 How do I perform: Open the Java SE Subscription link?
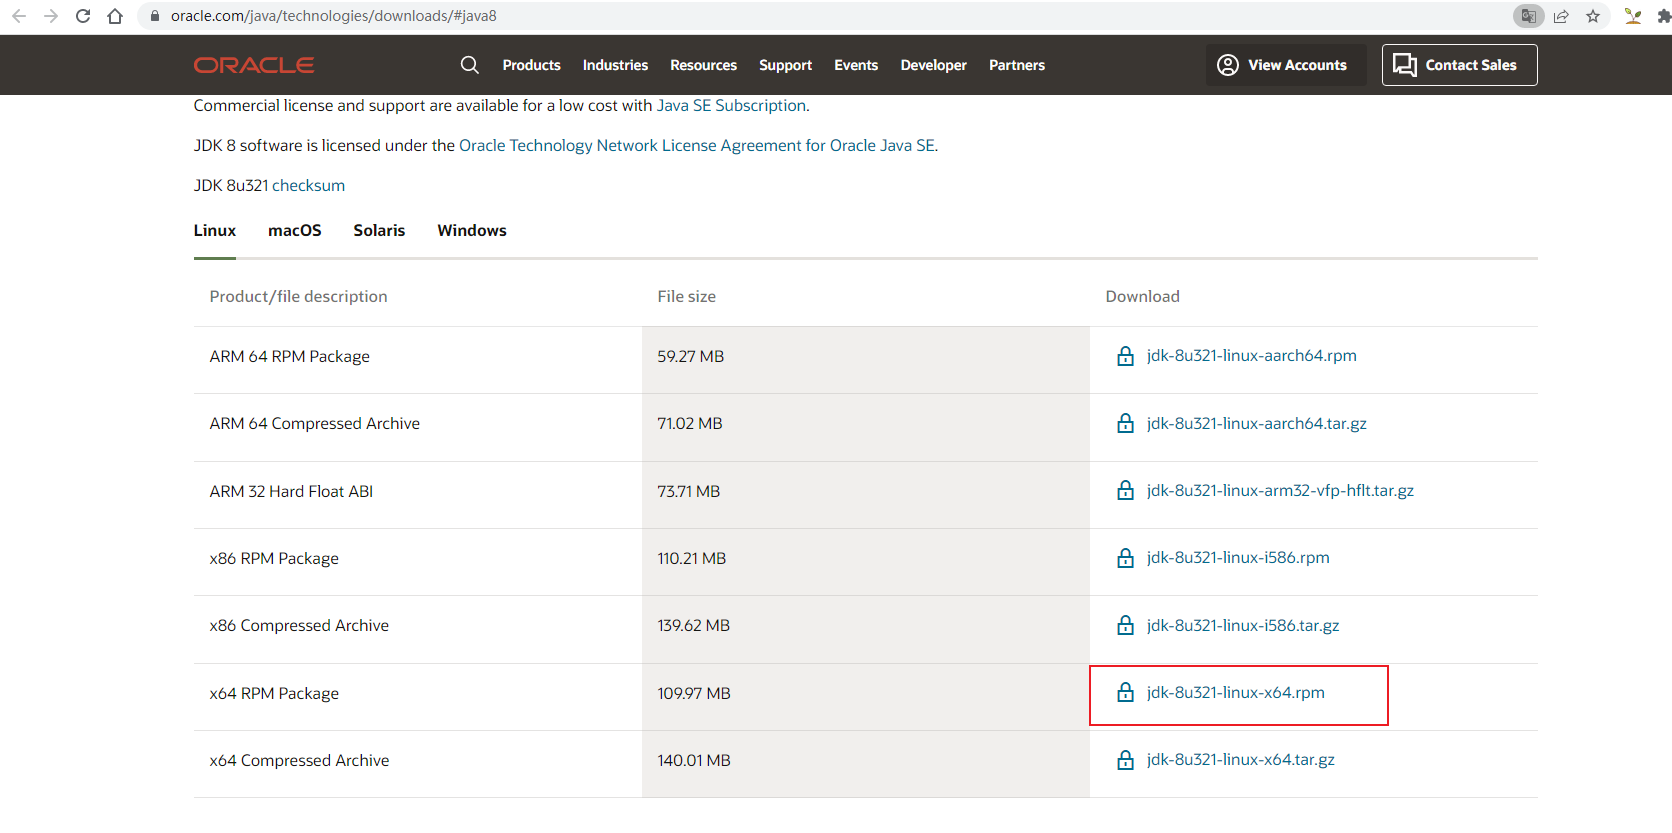pyautogui.click(x=731, y=106)
